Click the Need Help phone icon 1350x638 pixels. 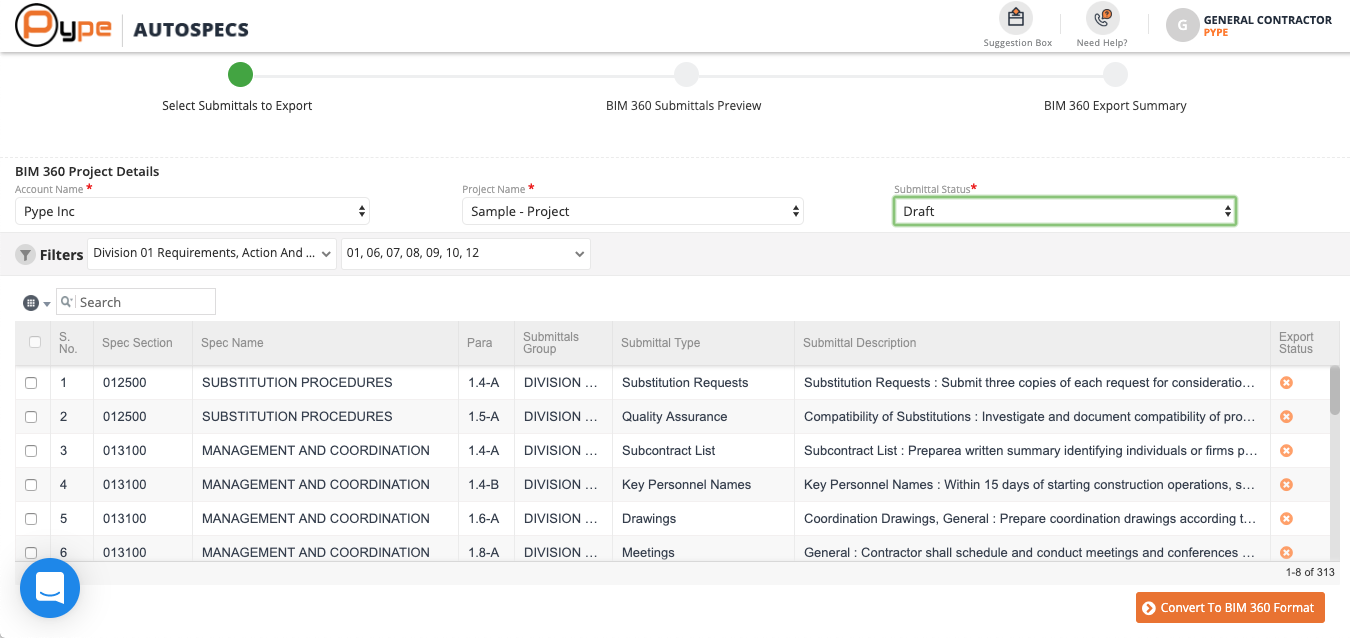click(x=1102, y=18)
